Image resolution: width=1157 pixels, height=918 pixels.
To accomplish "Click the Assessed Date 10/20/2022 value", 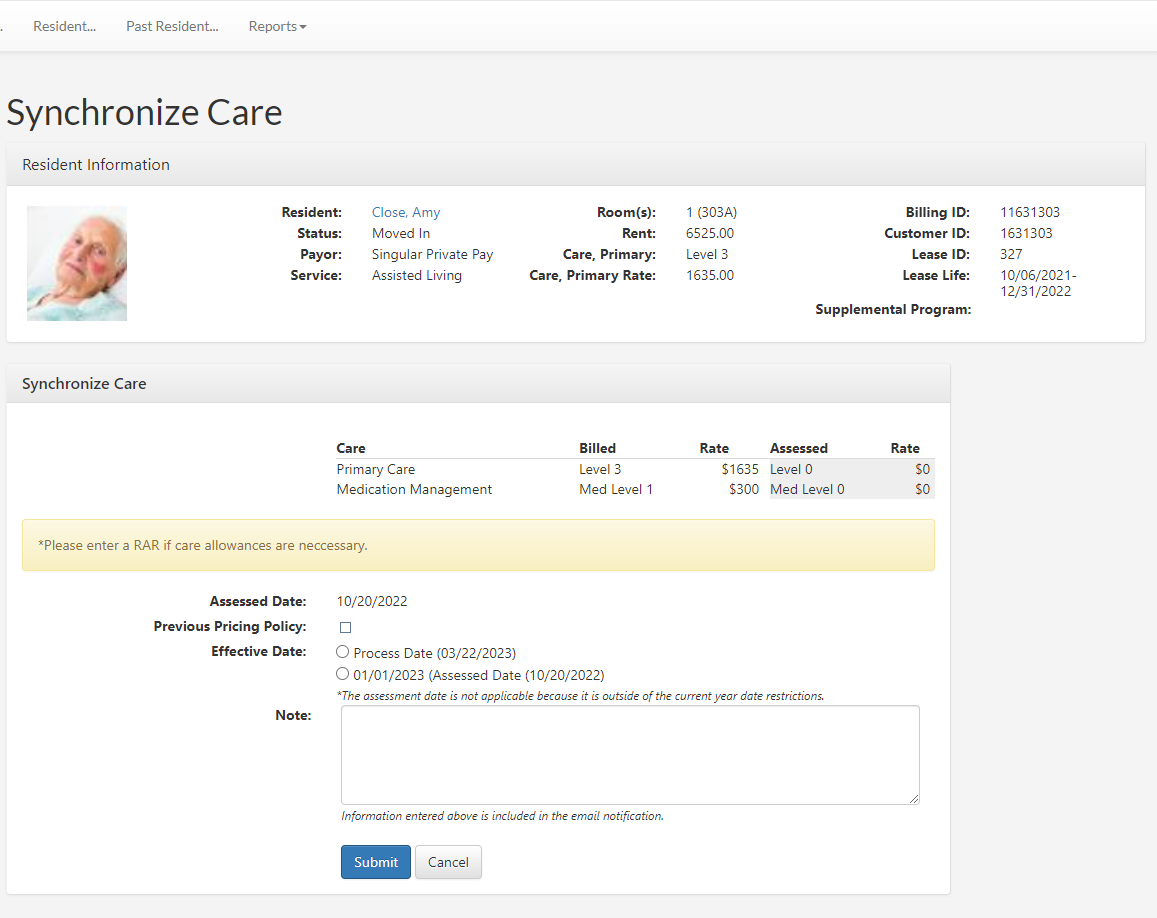I will click(x=372, y=601).
